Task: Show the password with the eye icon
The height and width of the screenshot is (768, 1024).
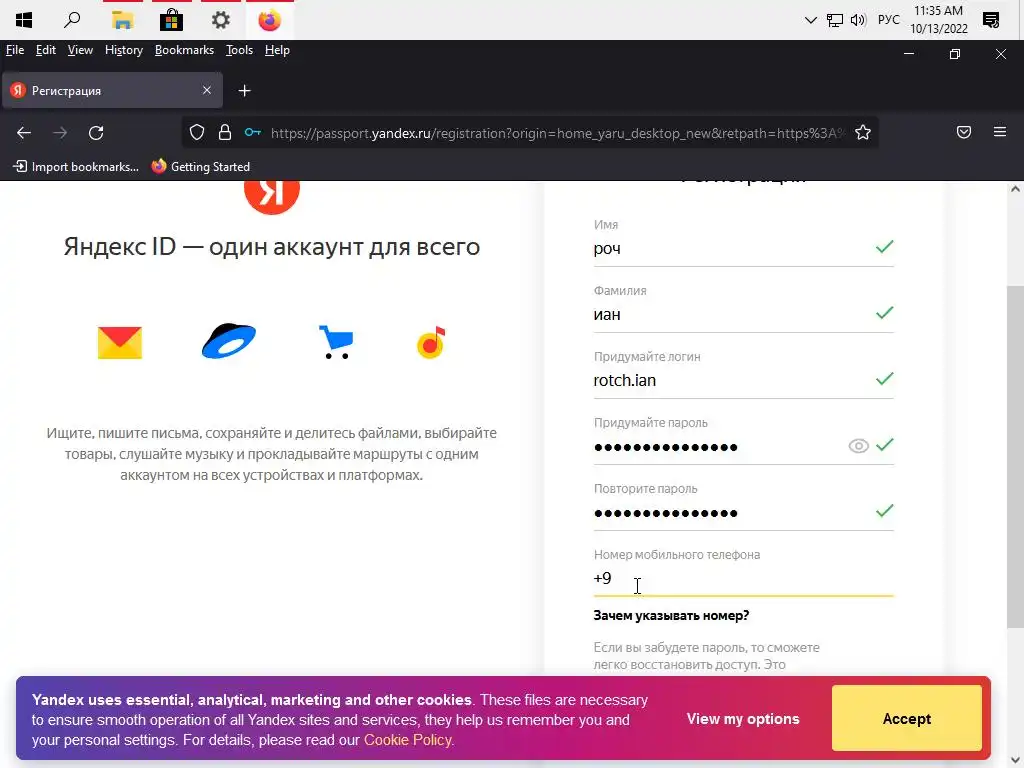Action: pyautogui.click(x=858, y=446)
